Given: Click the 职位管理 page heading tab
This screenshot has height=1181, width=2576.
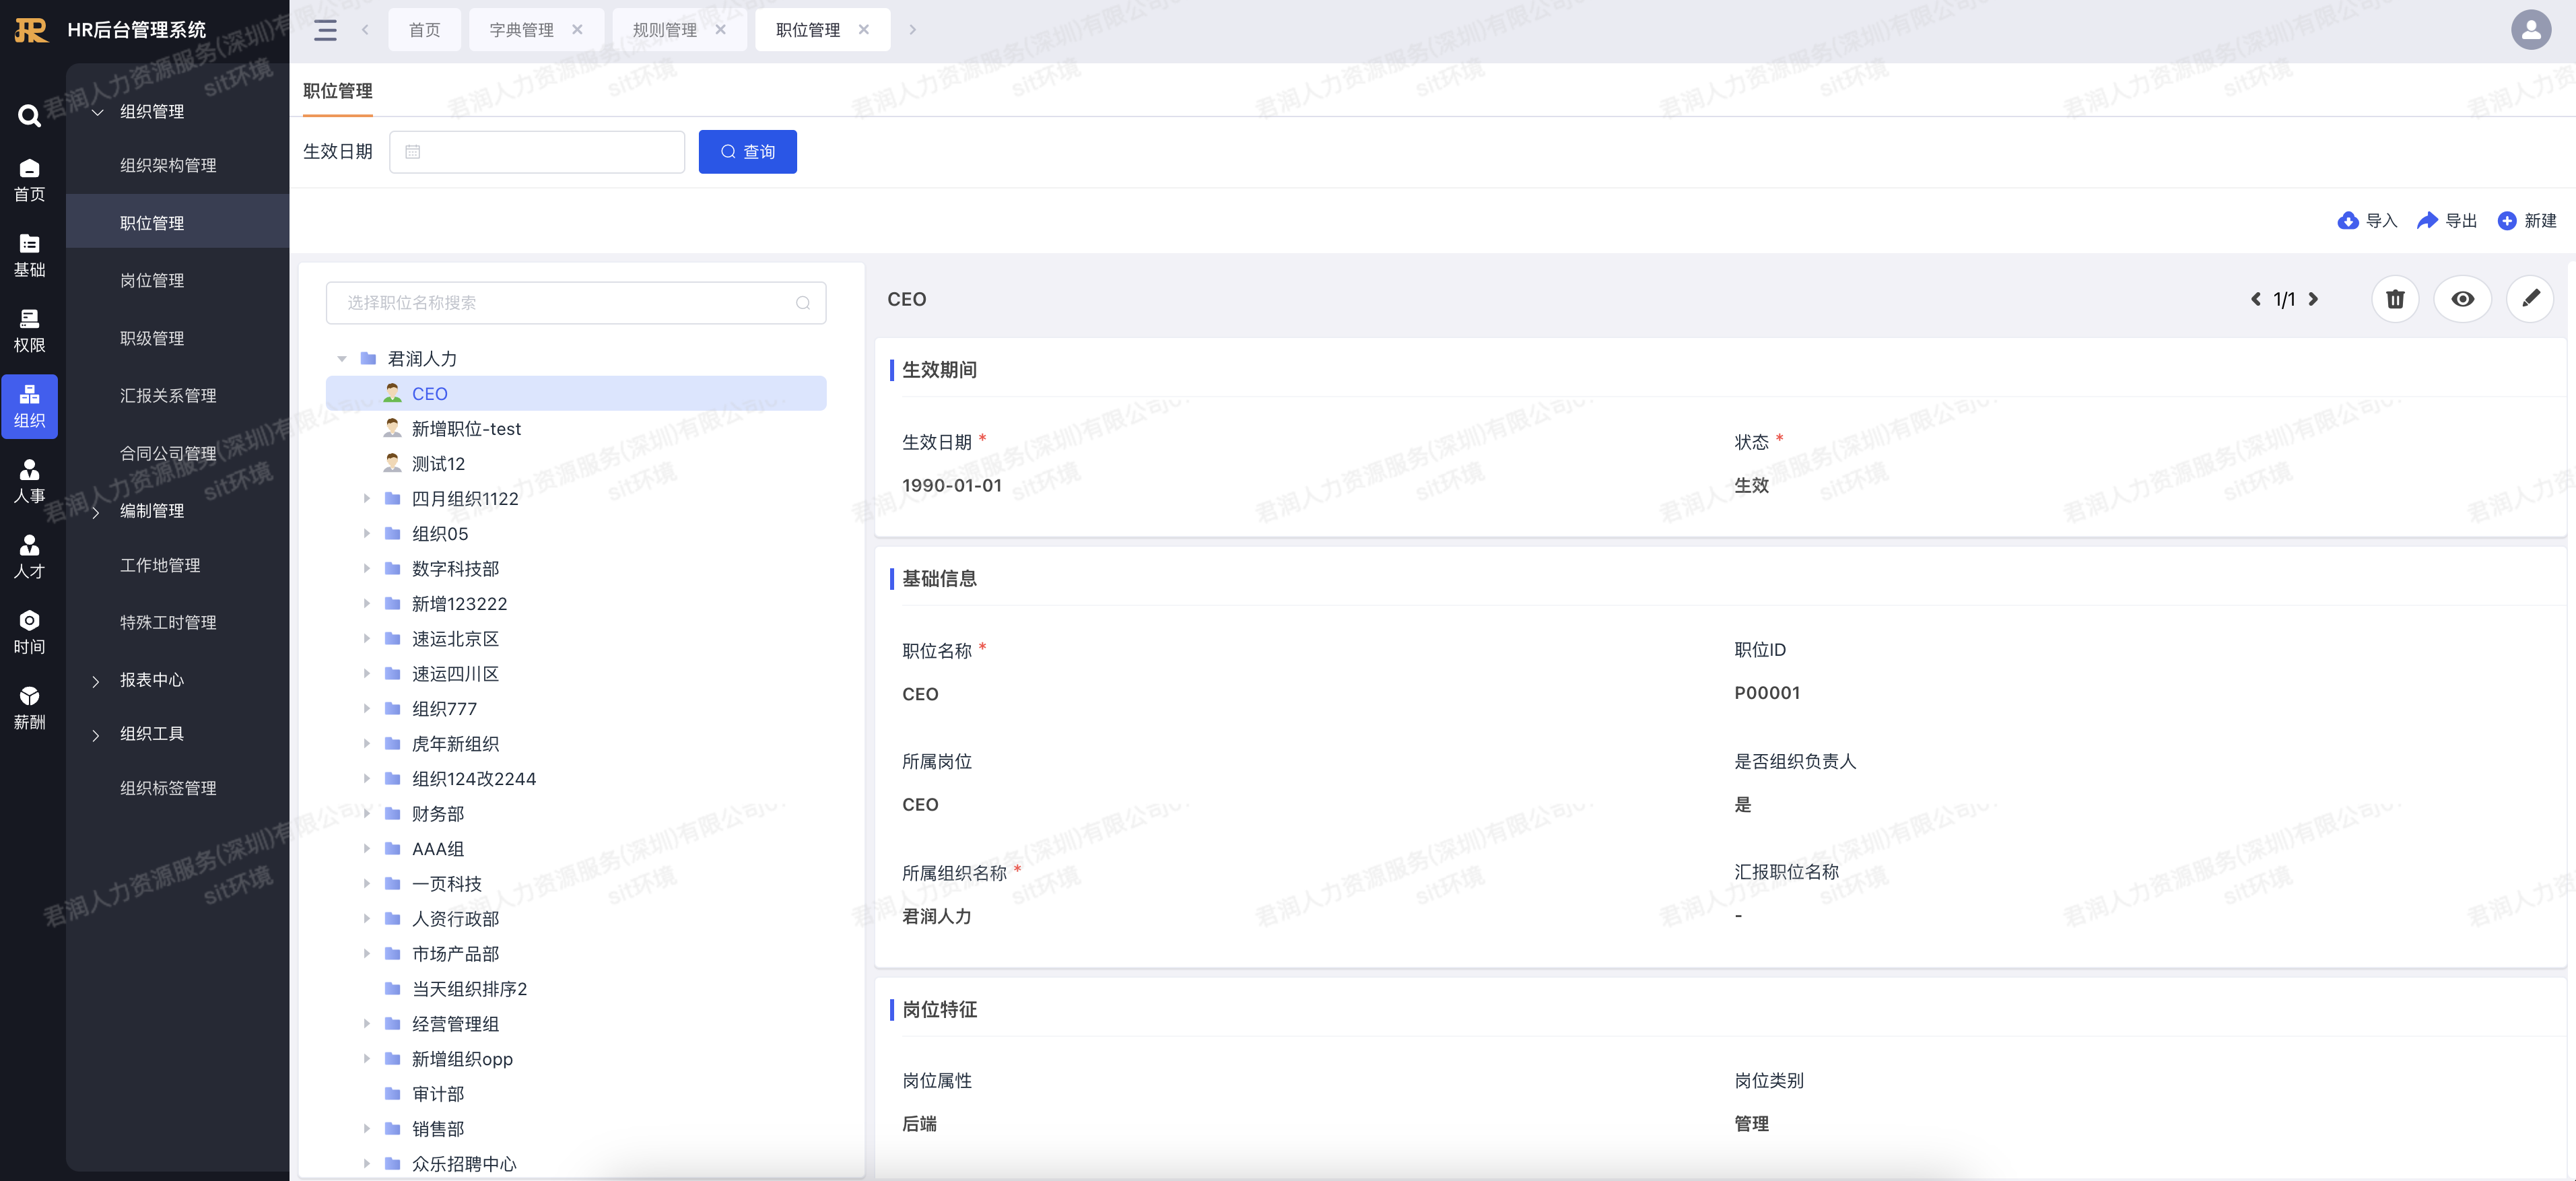Looking at the screenshot, I should pyautogui.click(x=338, y=91).
